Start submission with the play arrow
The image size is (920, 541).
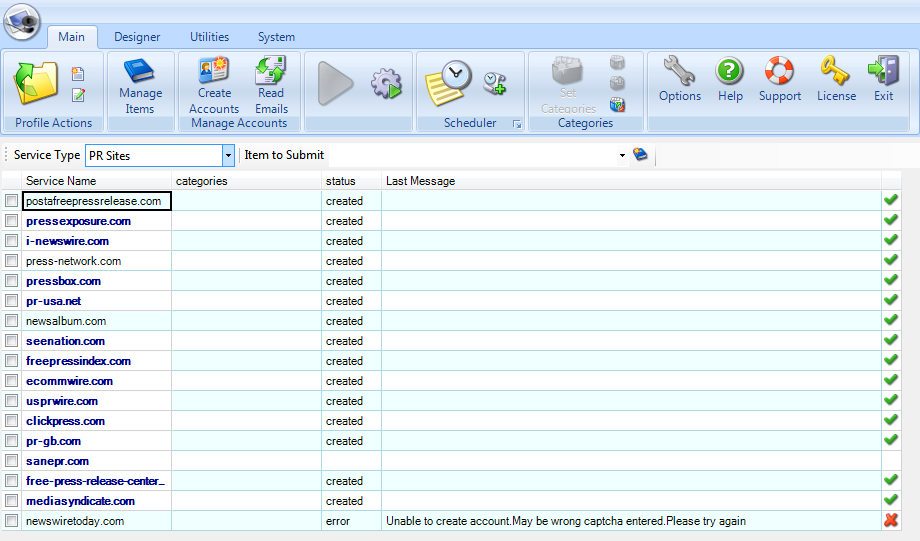coord(335,83)
